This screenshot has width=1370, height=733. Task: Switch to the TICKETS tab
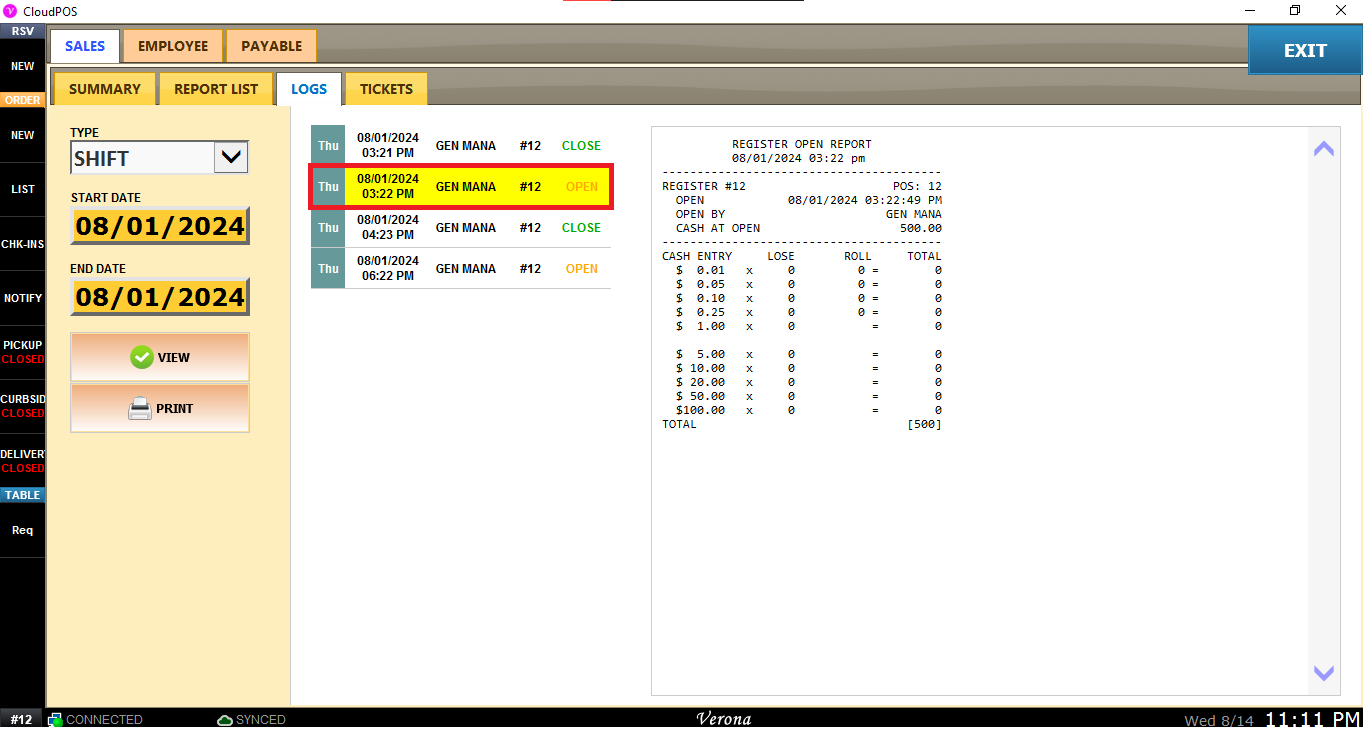[x=386, y=89]
